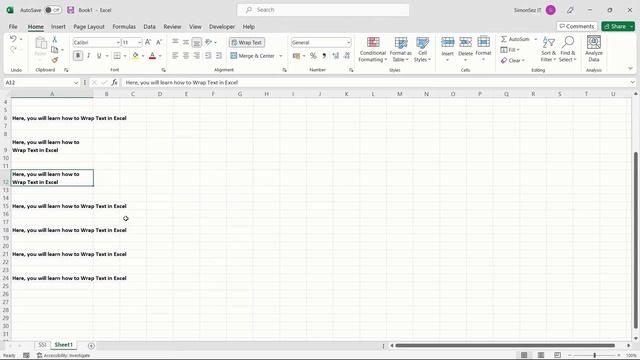This screenshot has height=360, width=640.
Task: Click the Undo arrow icon
Action: (13, 39)
